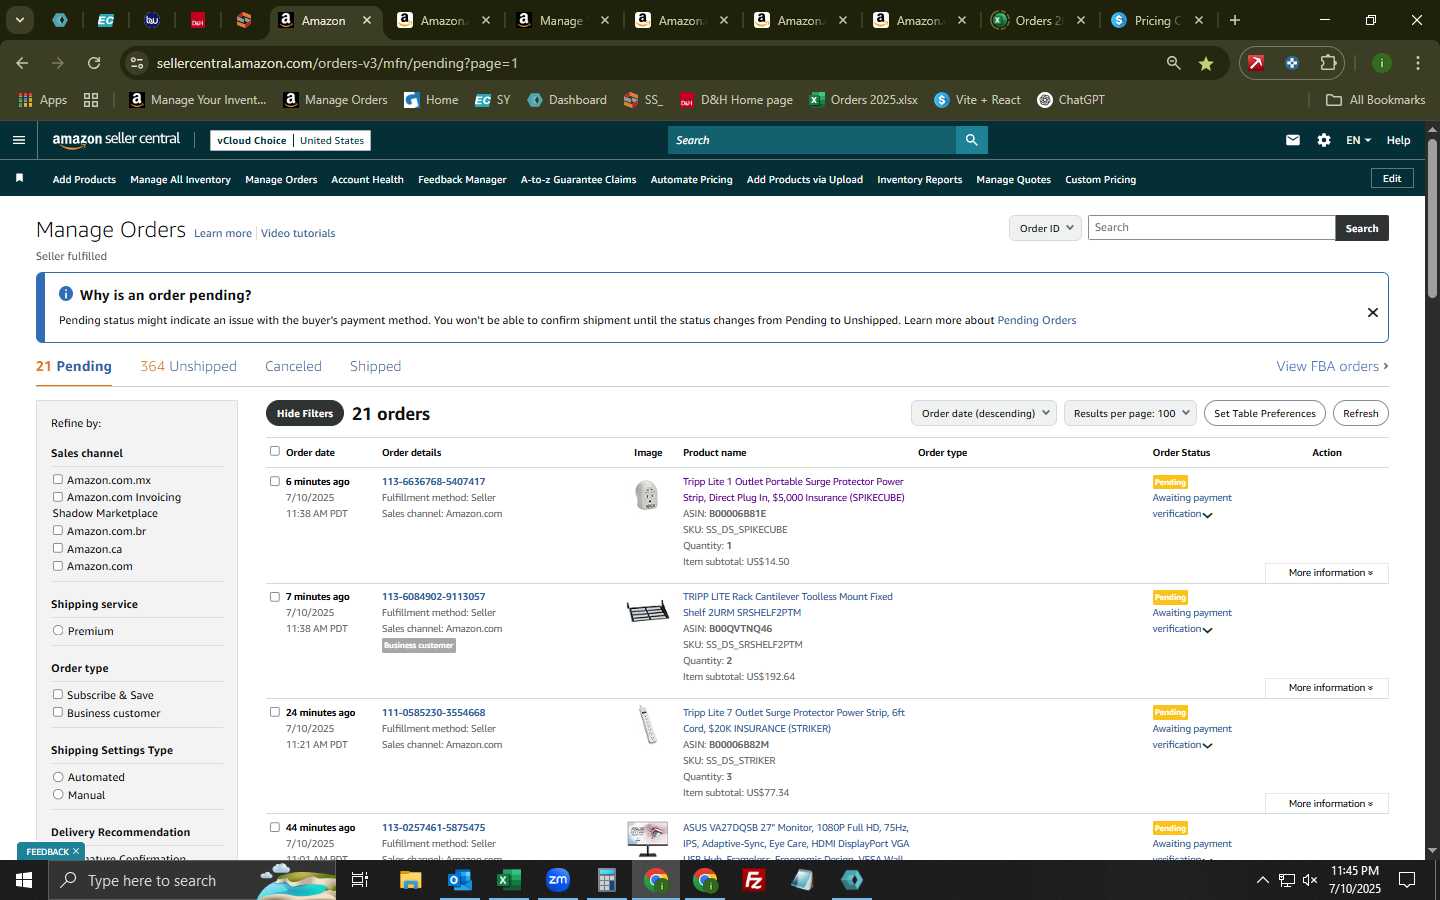The image size is (1440, 900).
Task: Select the Manual shipping settings radio
Action: pos(58,795)
